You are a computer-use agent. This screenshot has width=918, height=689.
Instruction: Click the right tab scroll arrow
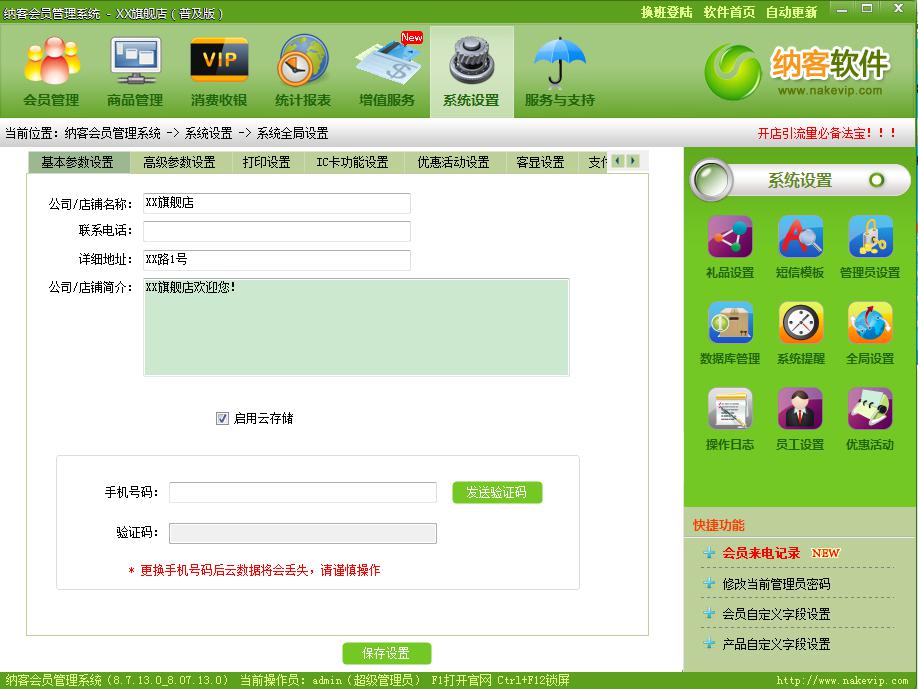(x=632, y=160)
